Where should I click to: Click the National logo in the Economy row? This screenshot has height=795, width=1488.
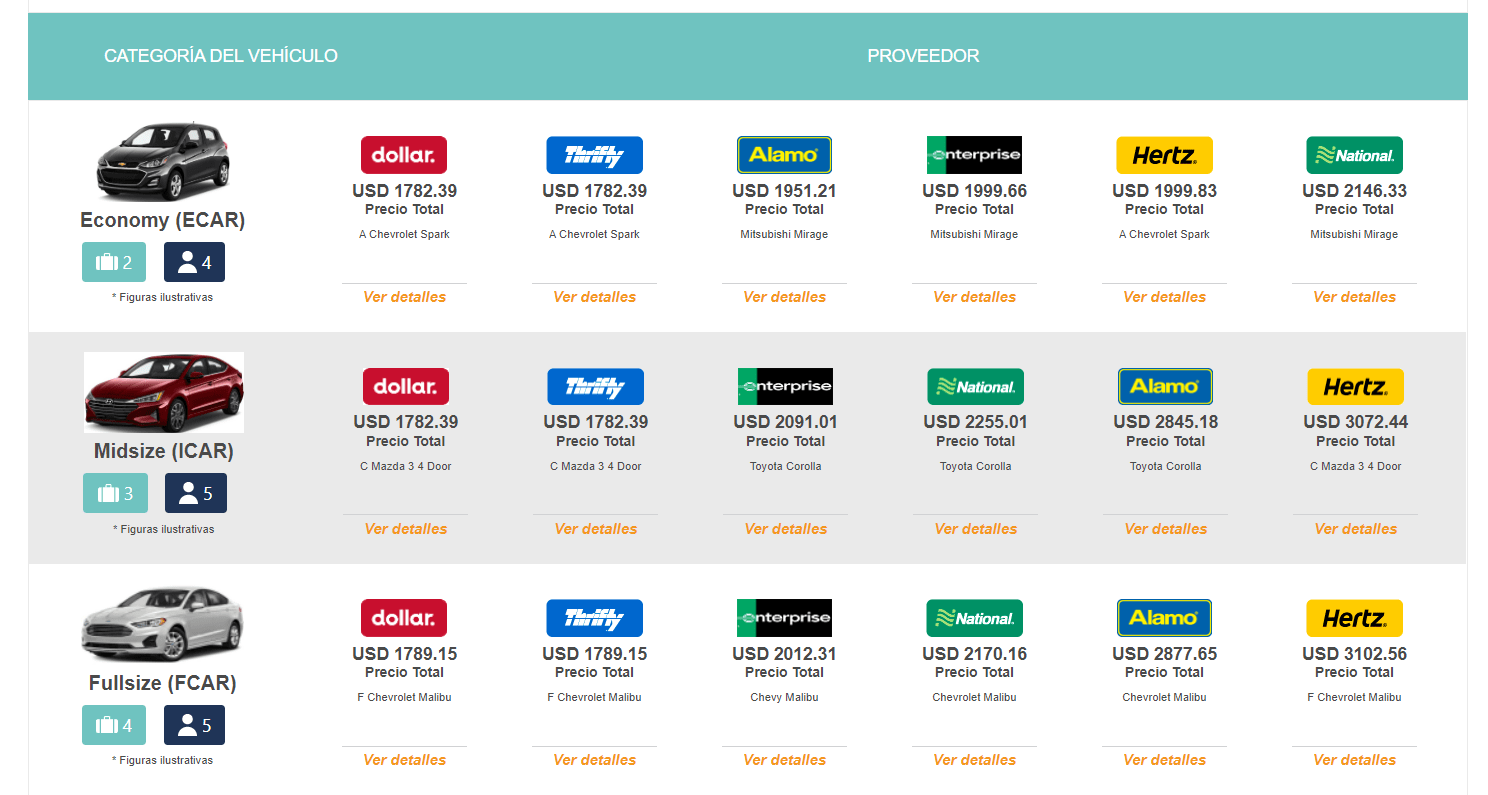point(1354,155)
